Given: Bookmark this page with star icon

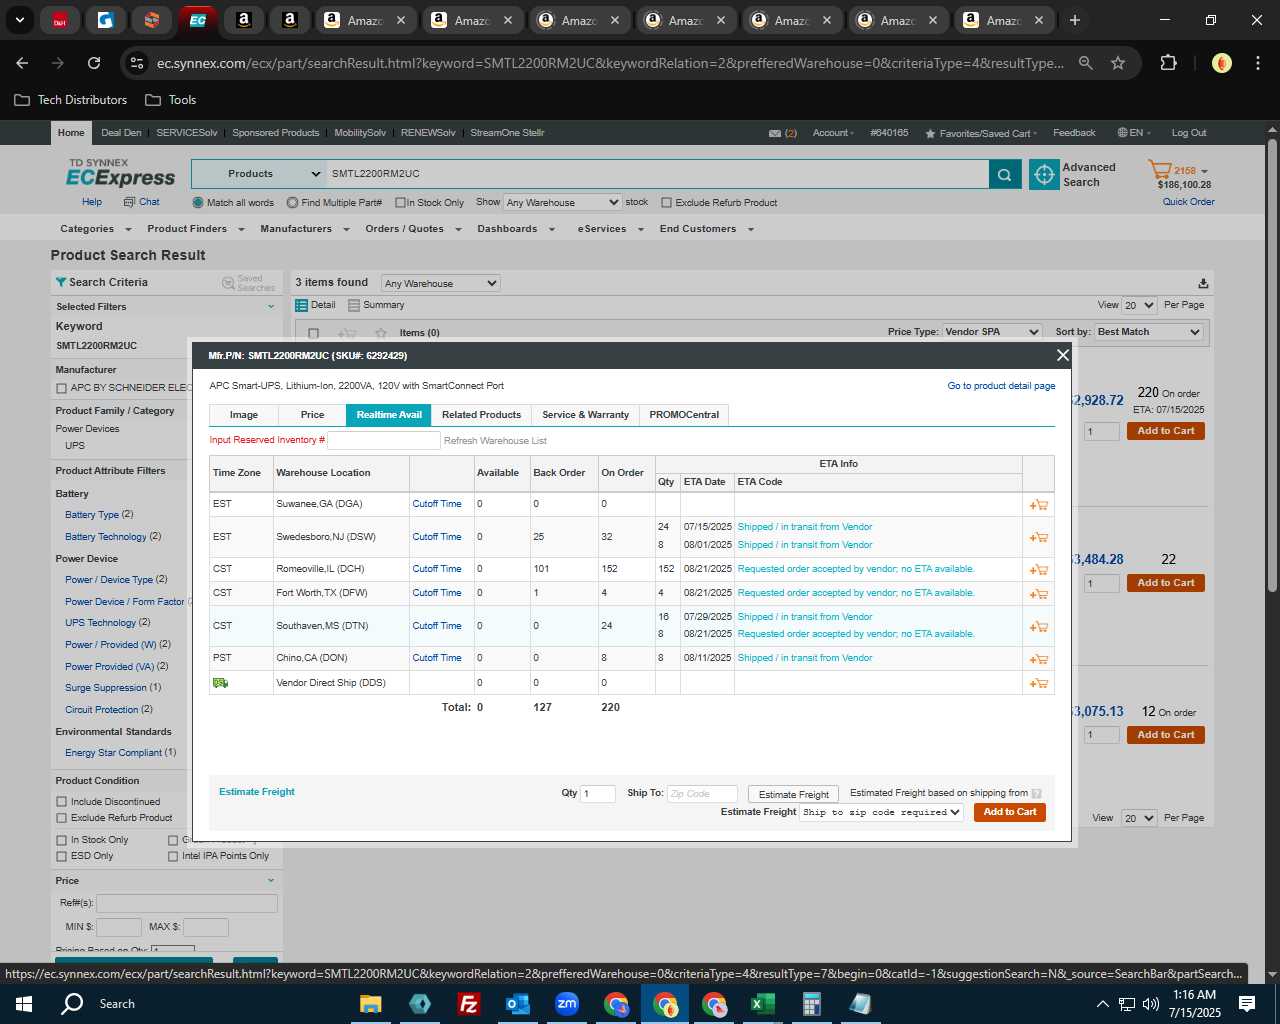Looking at the screenshot, I should (1118, 63).
